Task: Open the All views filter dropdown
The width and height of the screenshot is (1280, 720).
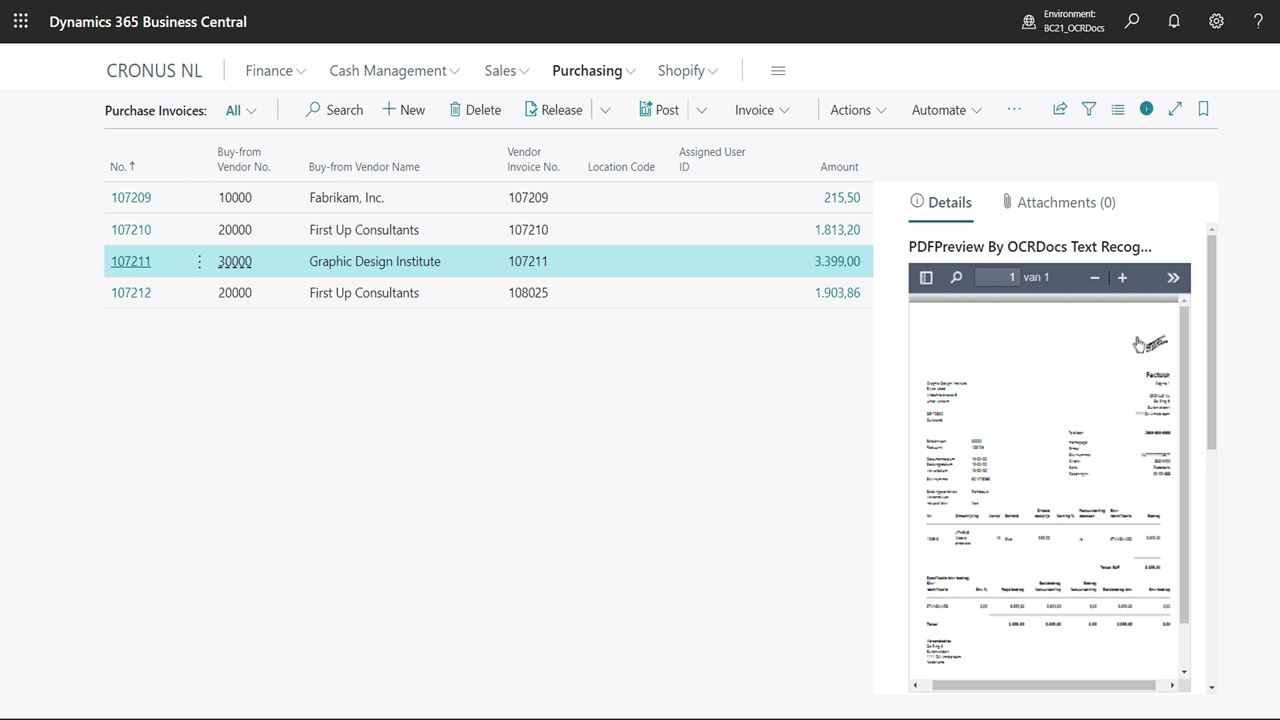Action: pyautogui.click(x=241, y=110)
